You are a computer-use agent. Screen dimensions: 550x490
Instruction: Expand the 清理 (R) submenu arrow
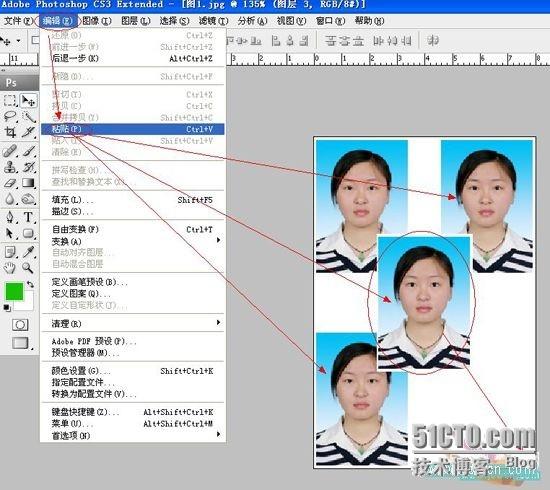coord(219,322)
